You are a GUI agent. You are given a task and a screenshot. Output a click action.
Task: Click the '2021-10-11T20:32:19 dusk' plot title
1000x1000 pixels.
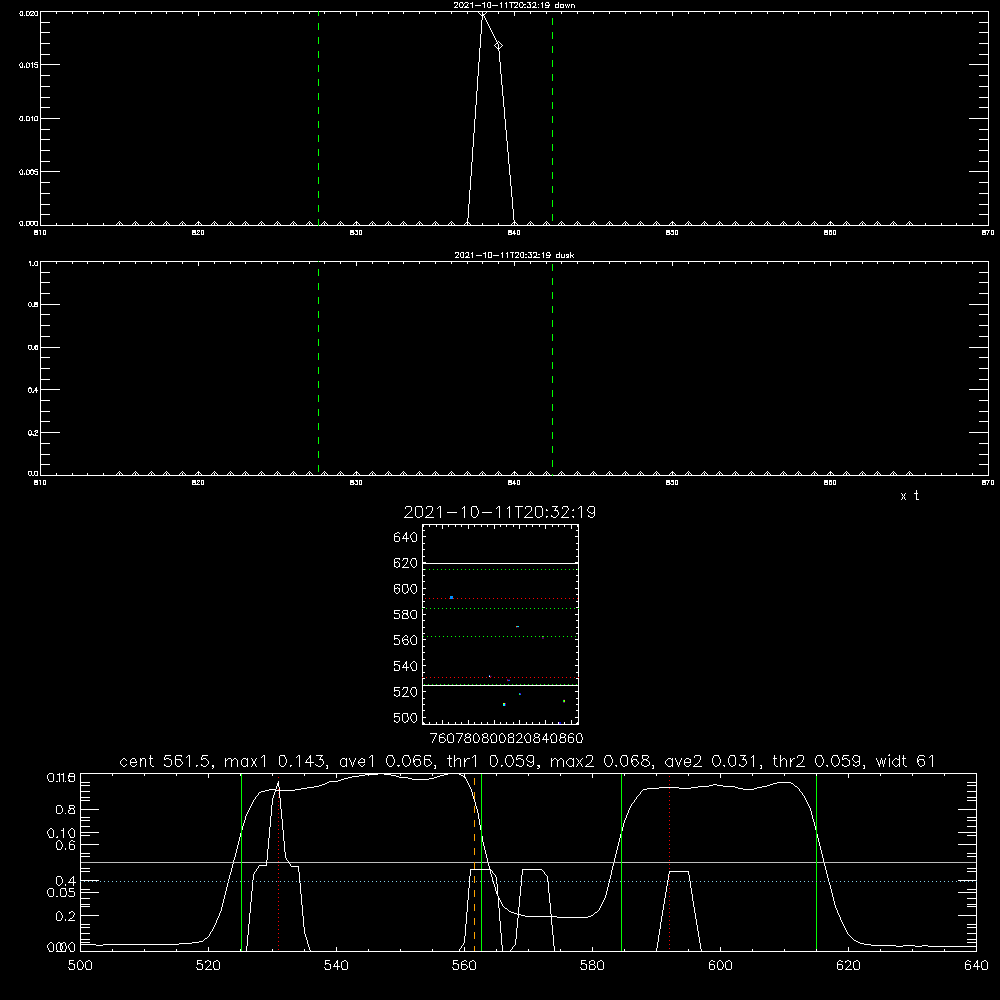click(x=514, y=254)
